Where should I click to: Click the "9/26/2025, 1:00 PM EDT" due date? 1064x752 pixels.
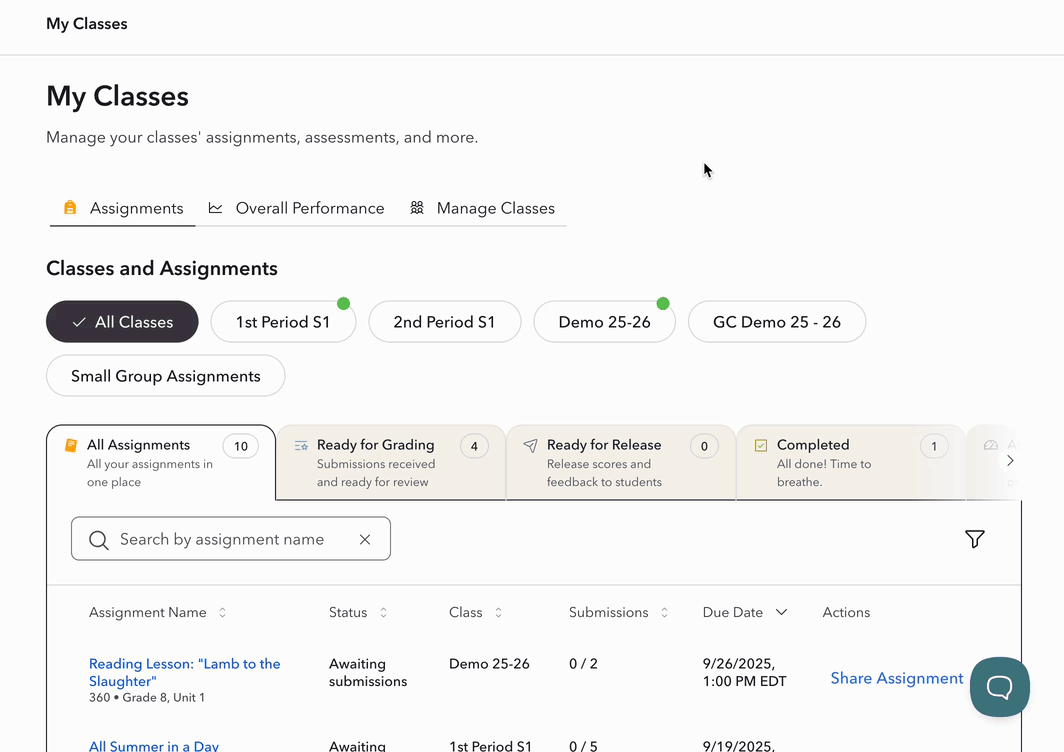pyautogui.click(x=744, y=673)
